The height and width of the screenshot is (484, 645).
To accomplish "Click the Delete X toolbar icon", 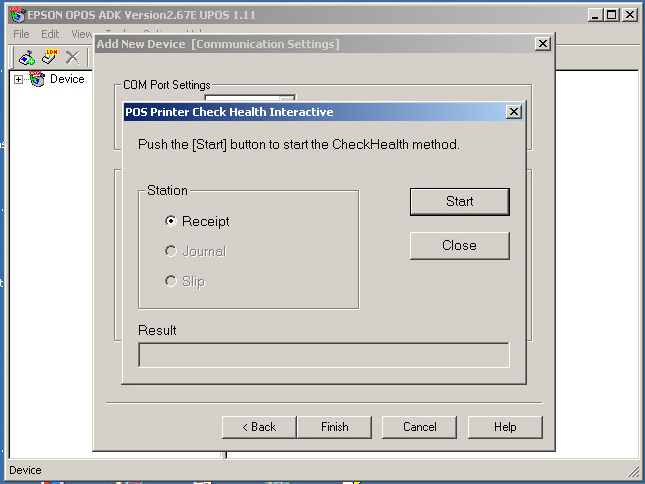I will [x=72, y=57].
